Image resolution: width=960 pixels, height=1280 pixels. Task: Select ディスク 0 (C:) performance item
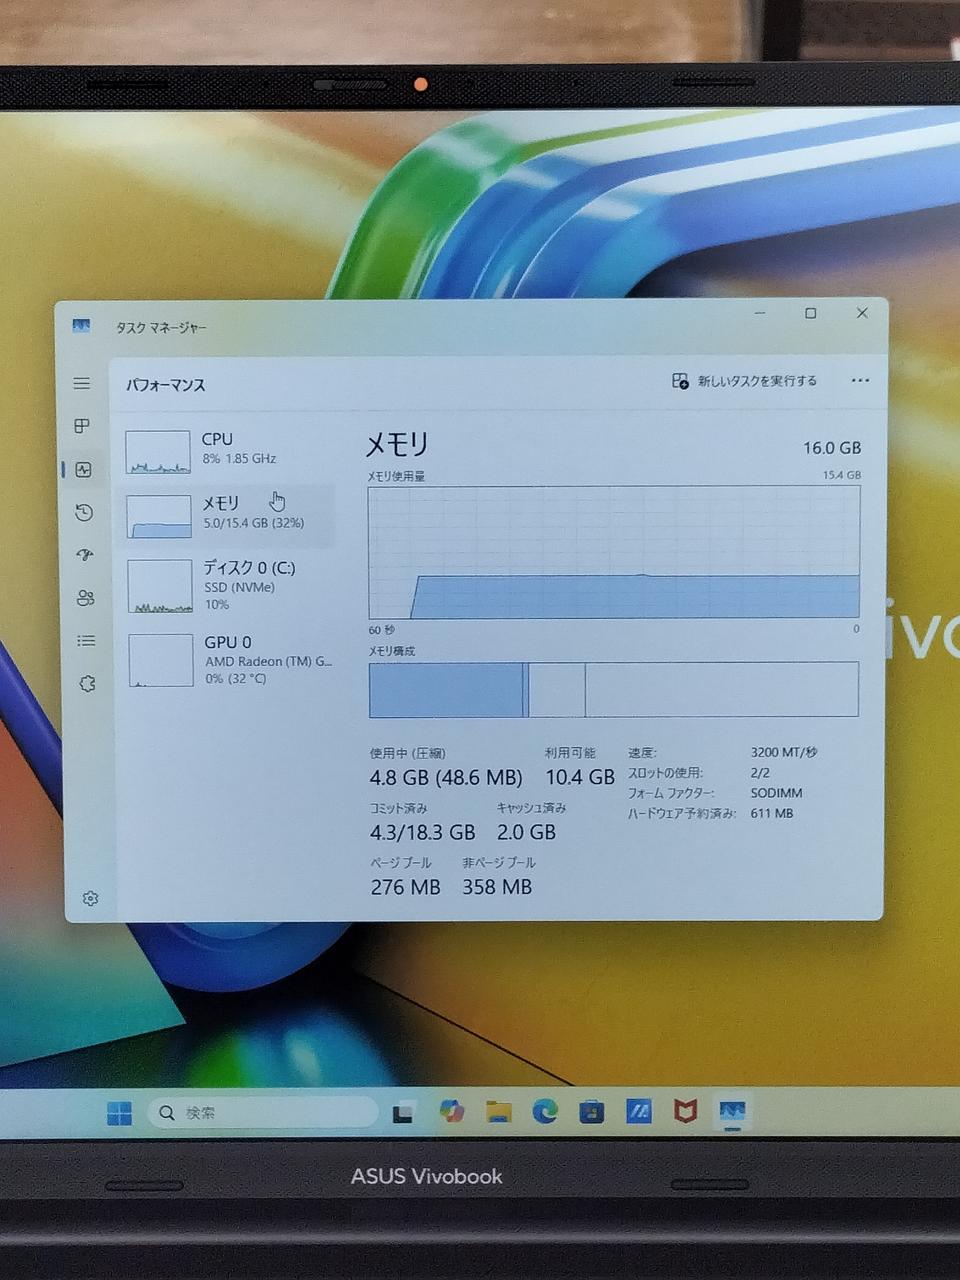[x=230, y=585]
